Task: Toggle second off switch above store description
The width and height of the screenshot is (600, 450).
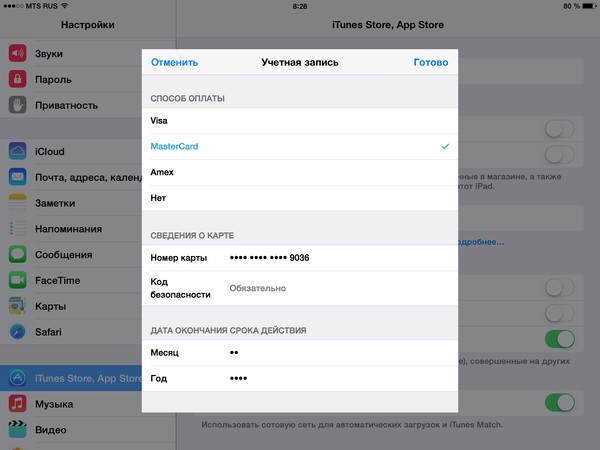Action: click(560, 155)
